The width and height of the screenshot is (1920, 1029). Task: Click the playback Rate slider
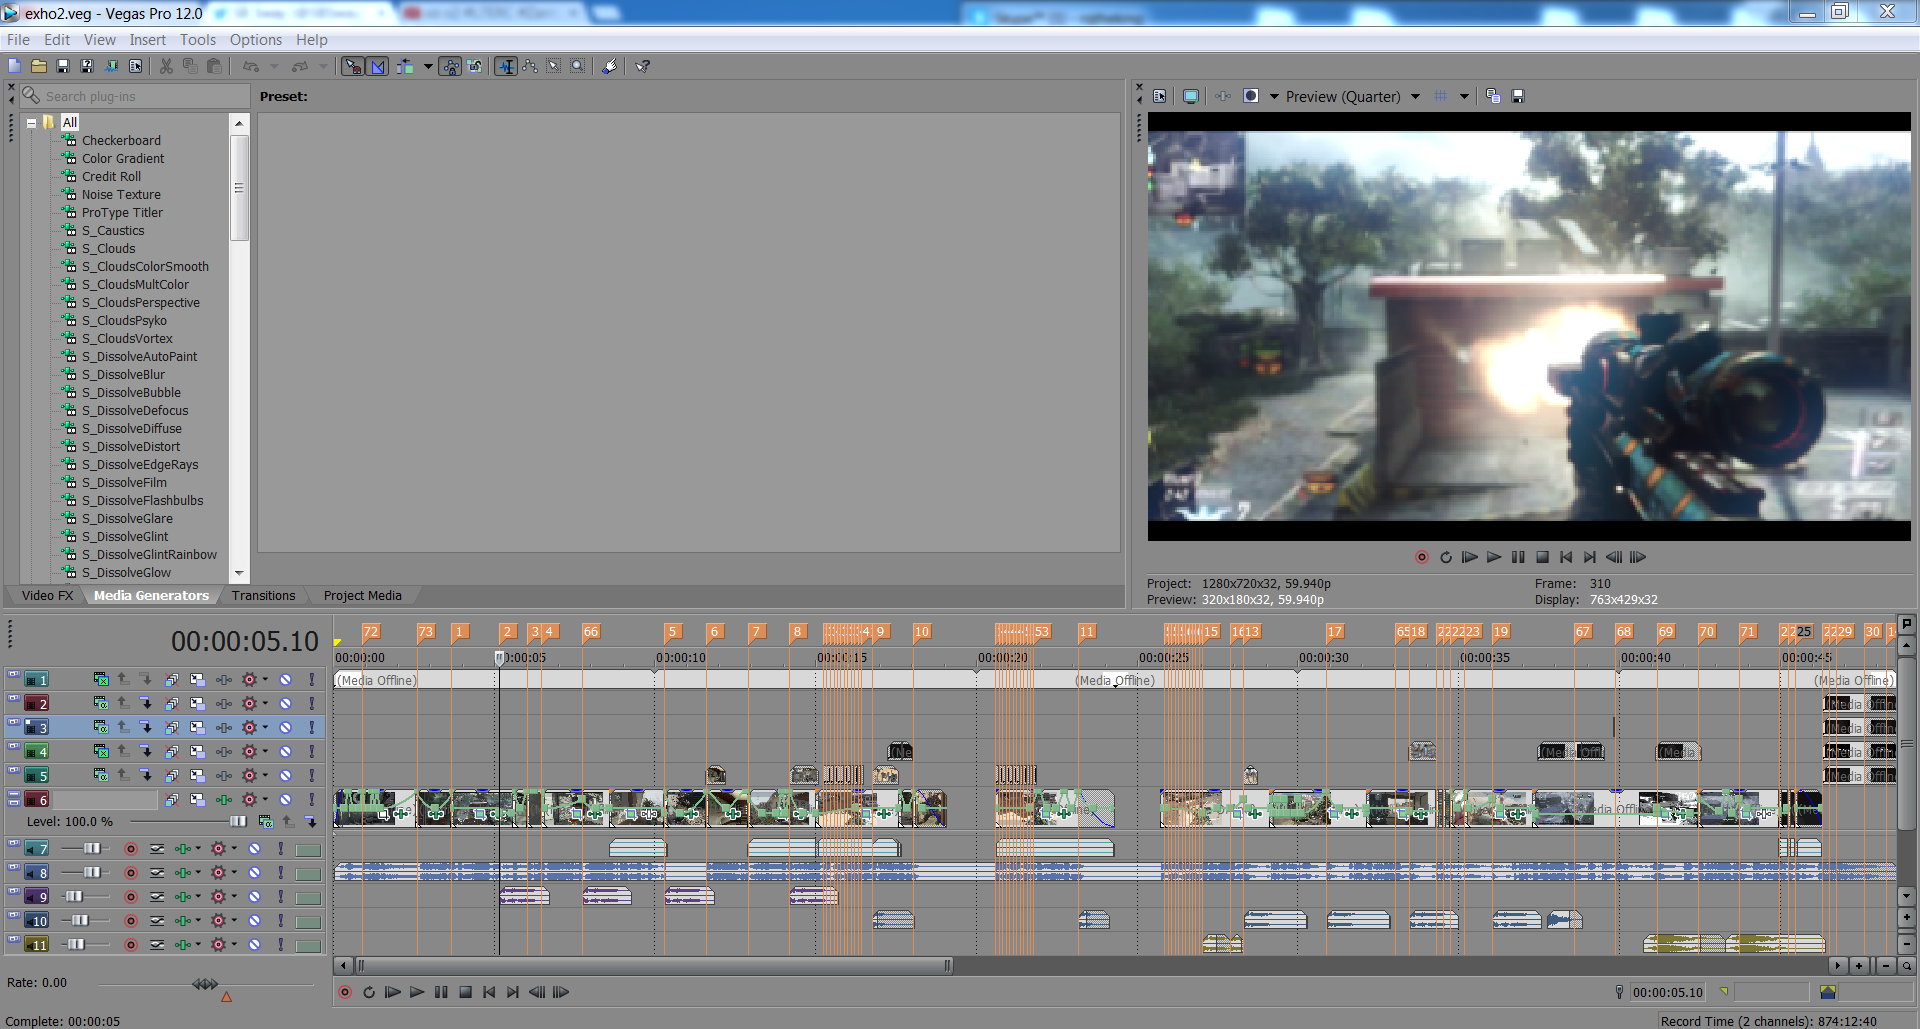click(205, 985)
